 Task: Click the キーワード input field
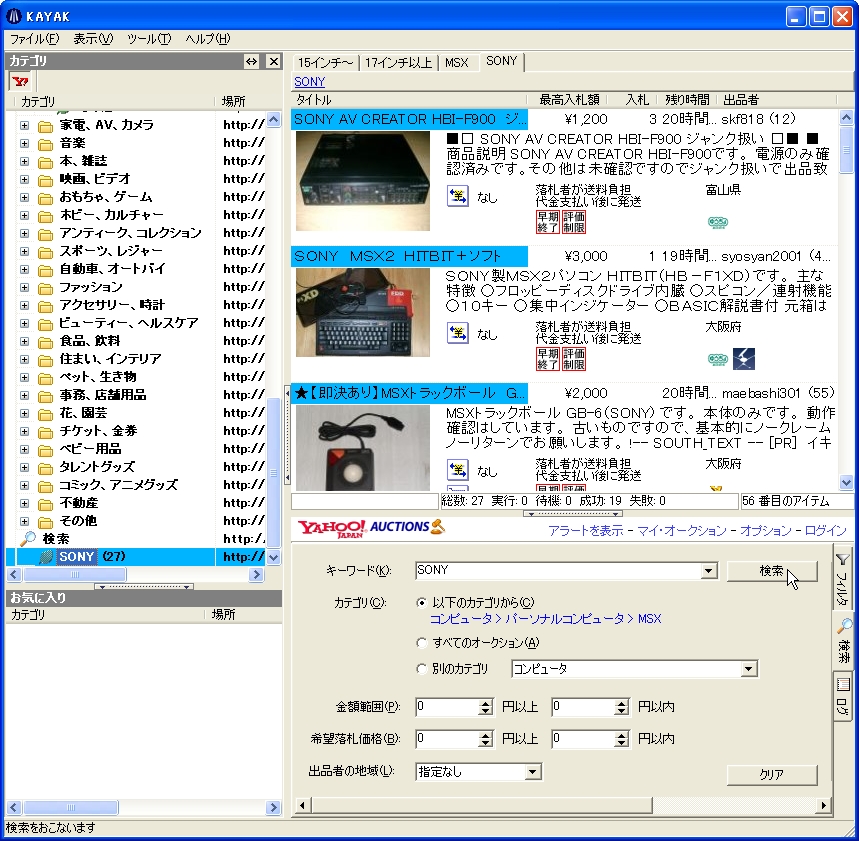(x=558, y=571)
